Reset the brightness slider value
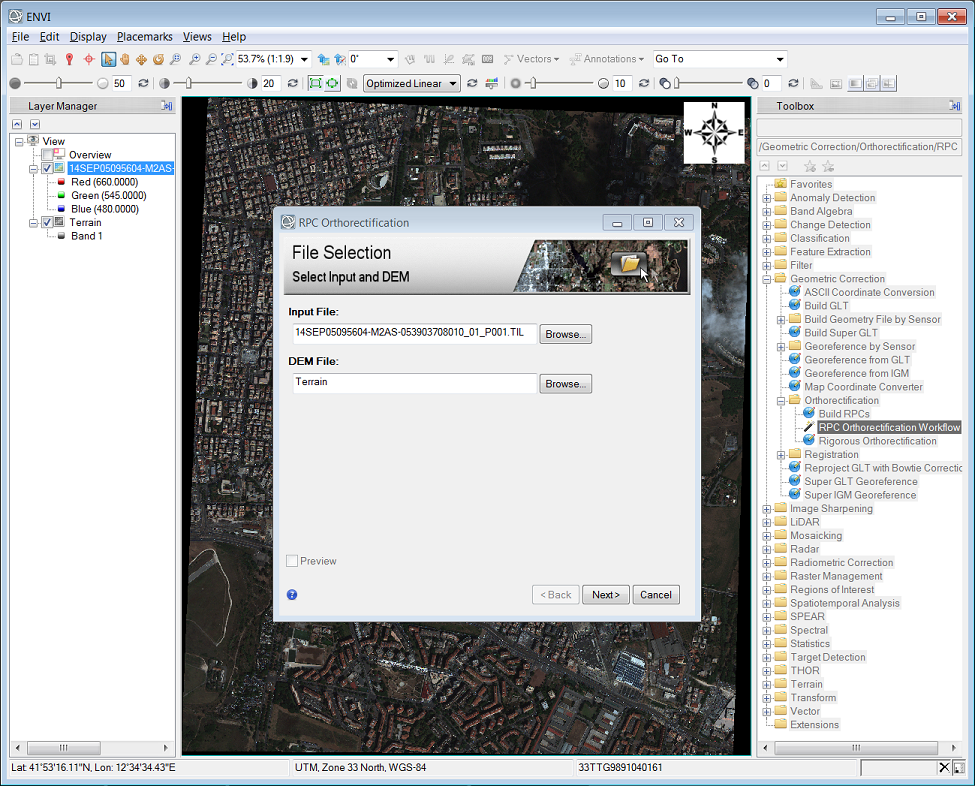 pos(143,84)
